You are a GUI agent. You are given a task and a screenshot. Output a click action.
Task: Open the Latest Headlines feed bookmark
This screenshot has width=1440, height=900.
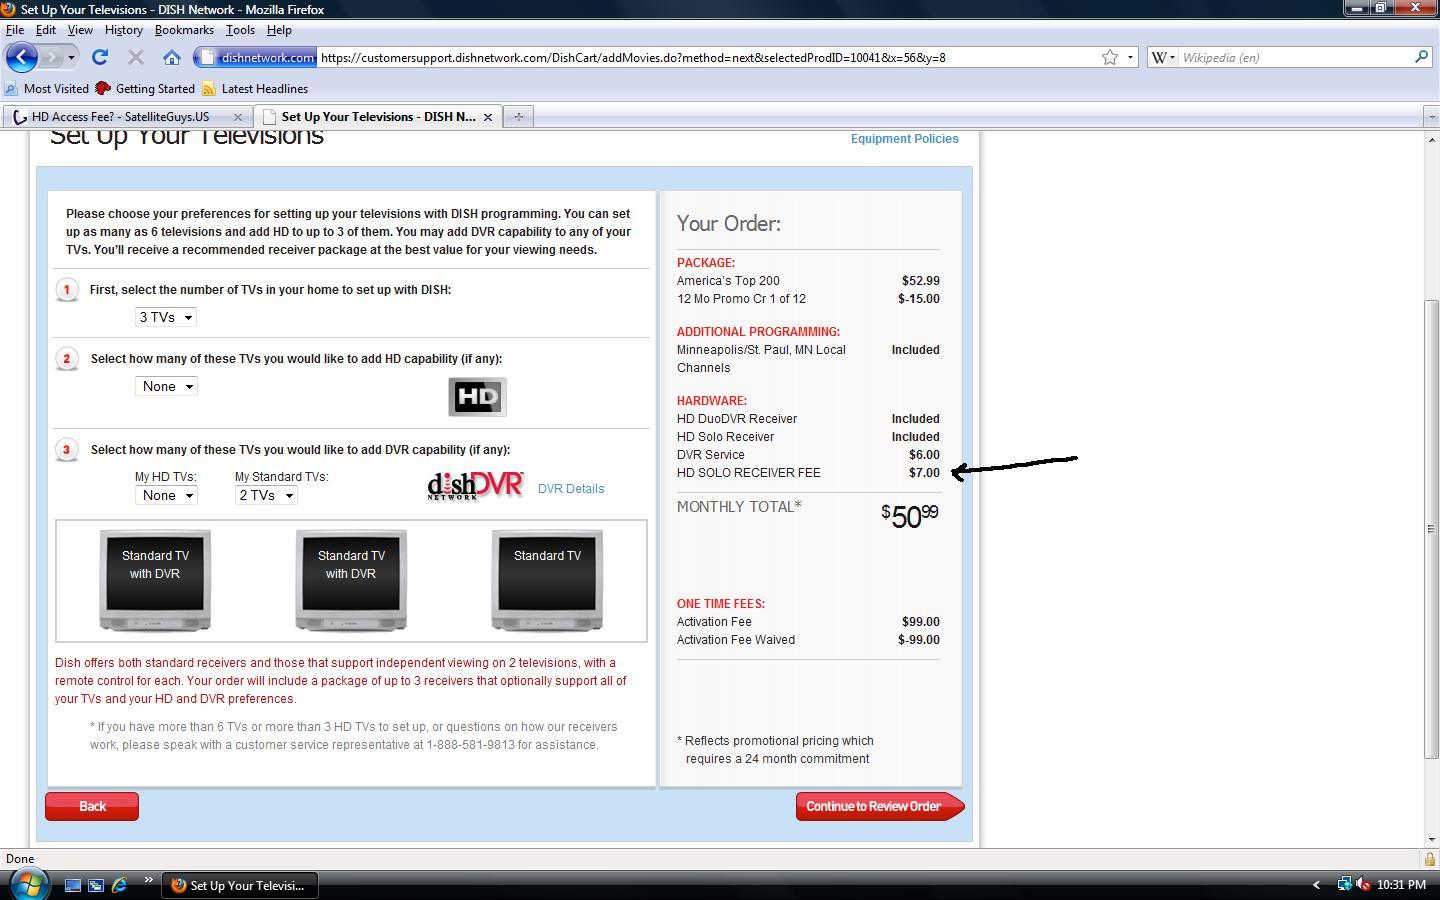click(x=255, y=89)
